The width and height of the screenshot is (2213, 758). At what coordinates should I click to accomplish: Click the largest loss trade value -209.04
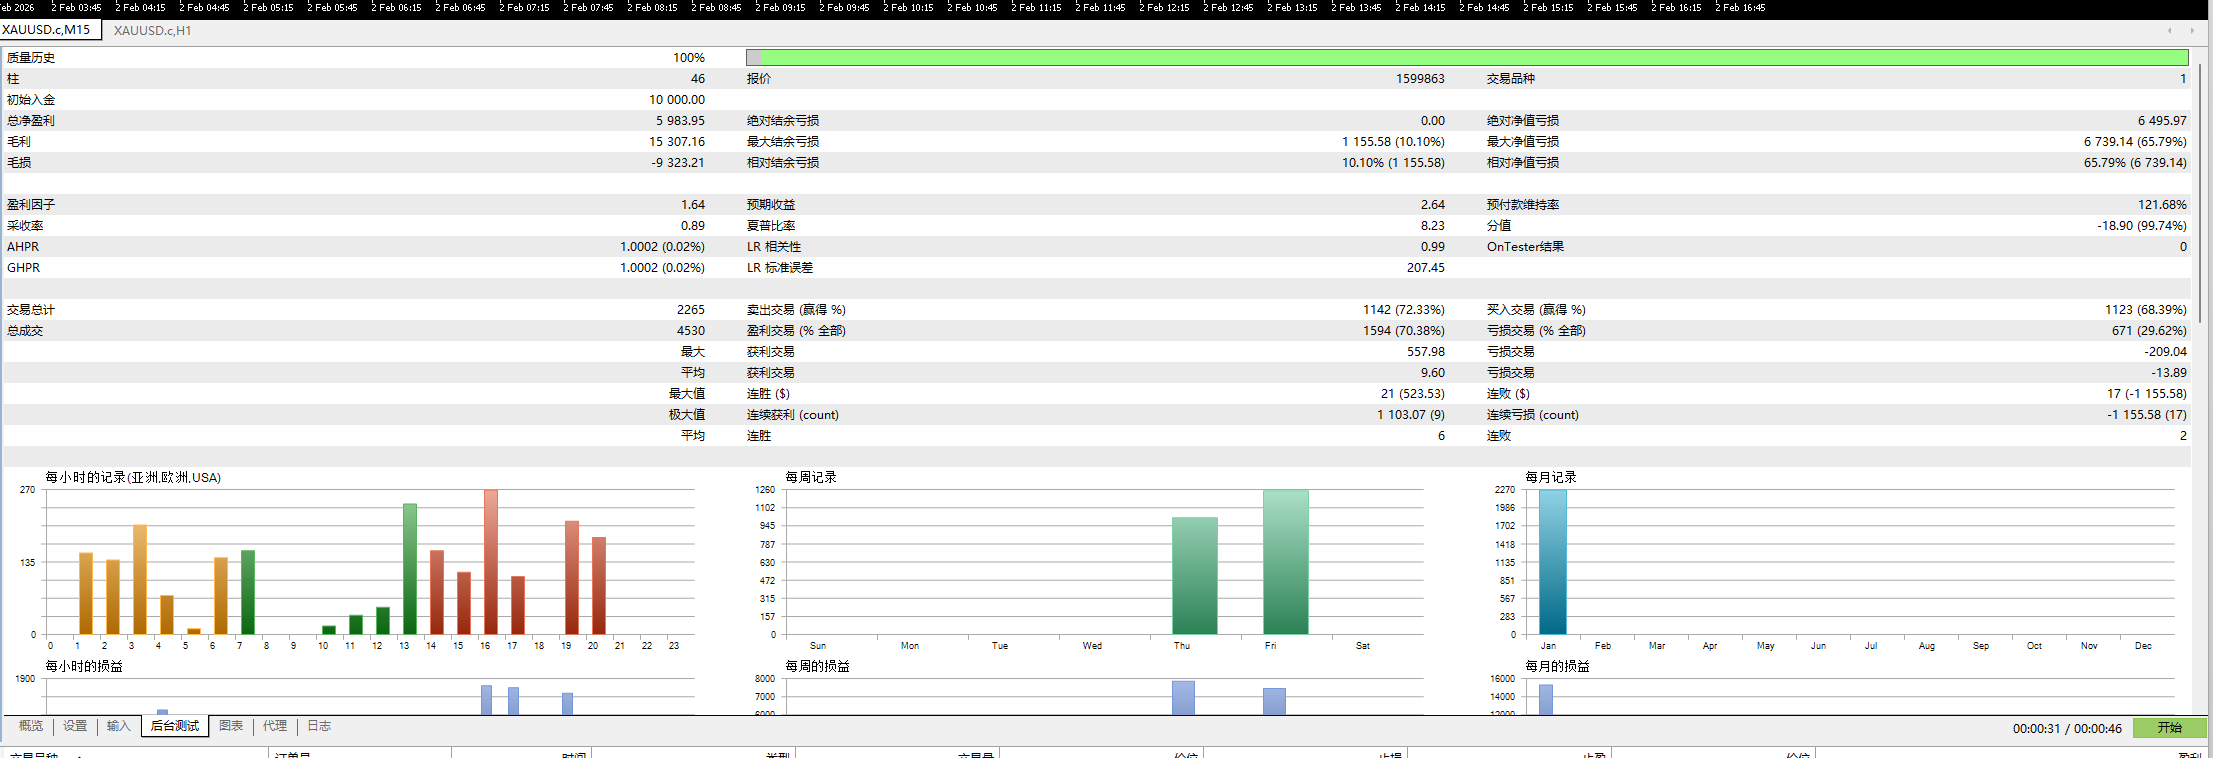click(2166, 352)
